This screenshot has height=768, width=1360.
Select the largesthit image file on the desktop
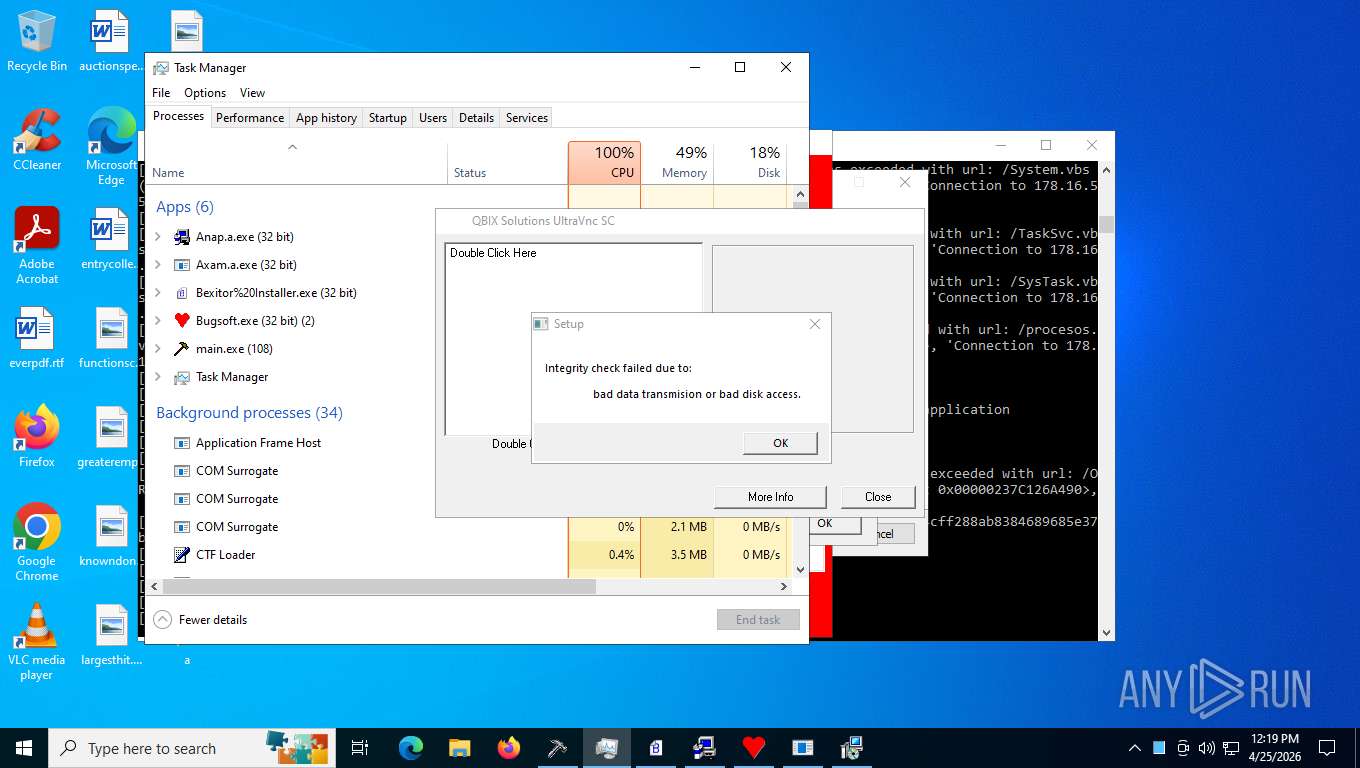point(111,636)
